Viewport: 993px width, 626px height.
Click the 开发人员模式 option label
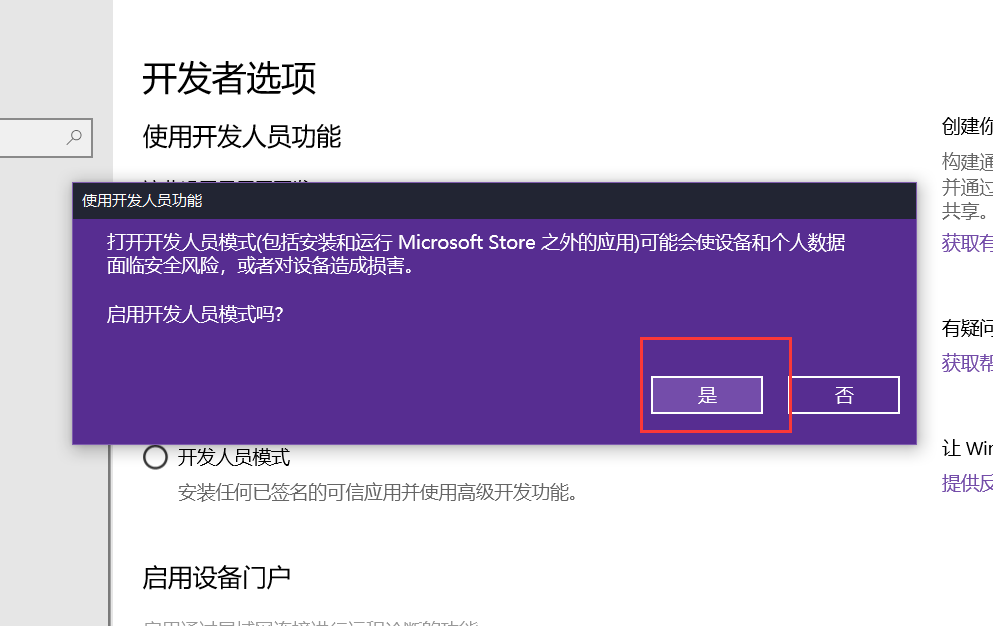[x=234, y=457]
